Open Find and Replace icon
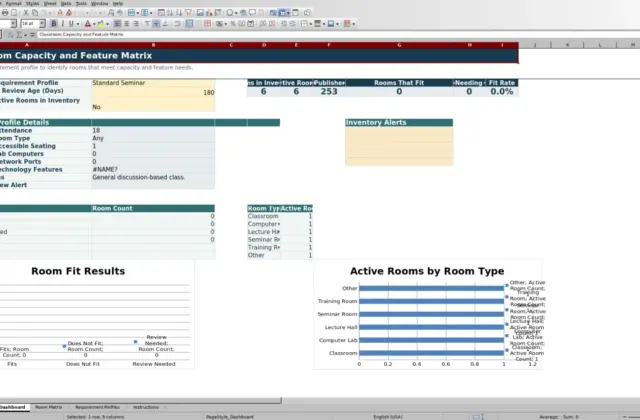The width and height of the screenshot is (640, 420). (x=111, y=13)
